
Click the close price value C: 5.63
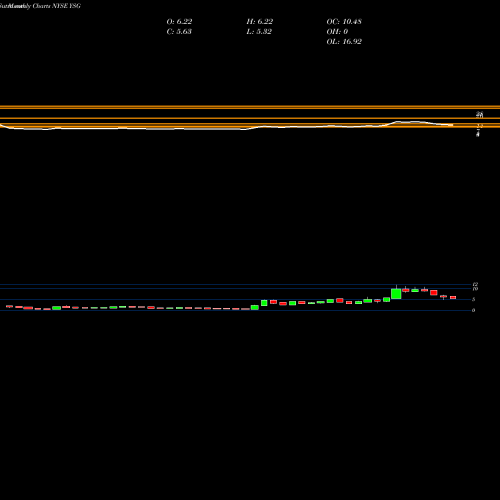[x=179, y=31]
